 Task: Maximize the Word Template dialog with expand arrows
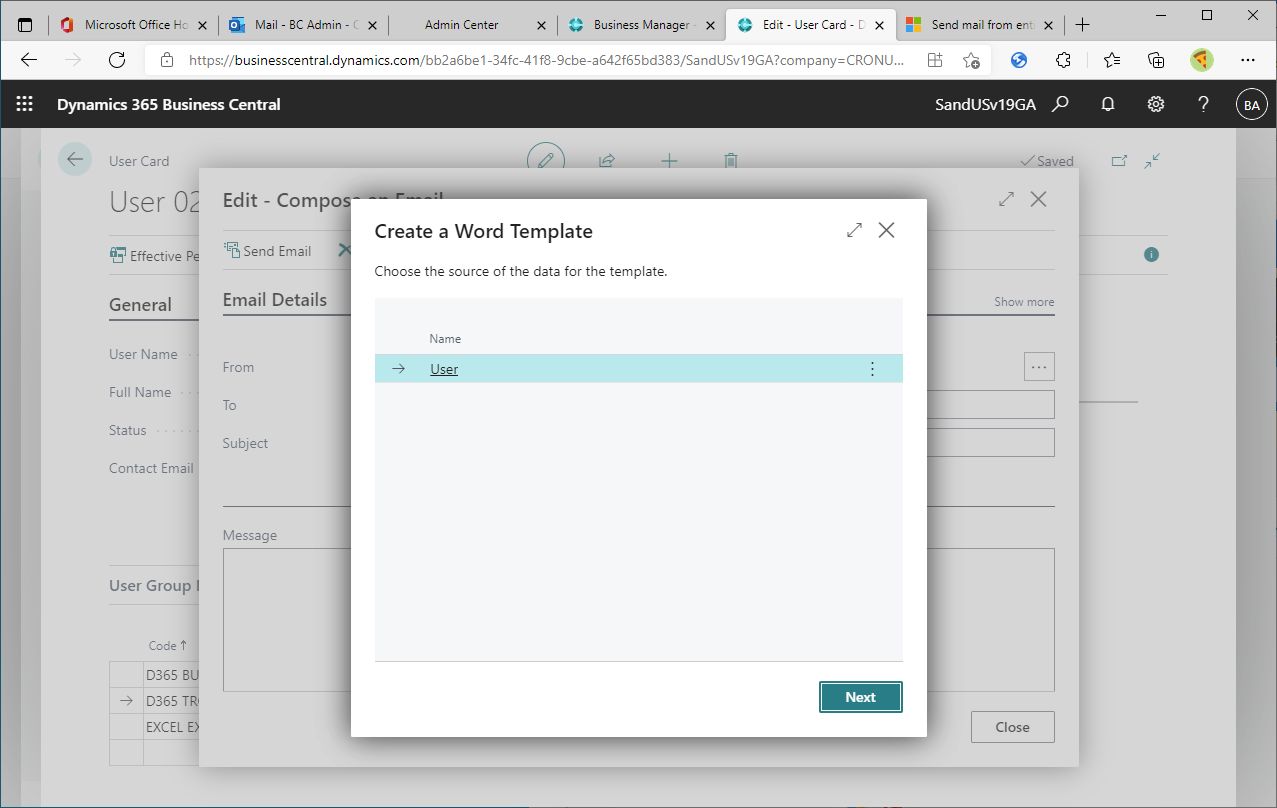pos(853,229)
